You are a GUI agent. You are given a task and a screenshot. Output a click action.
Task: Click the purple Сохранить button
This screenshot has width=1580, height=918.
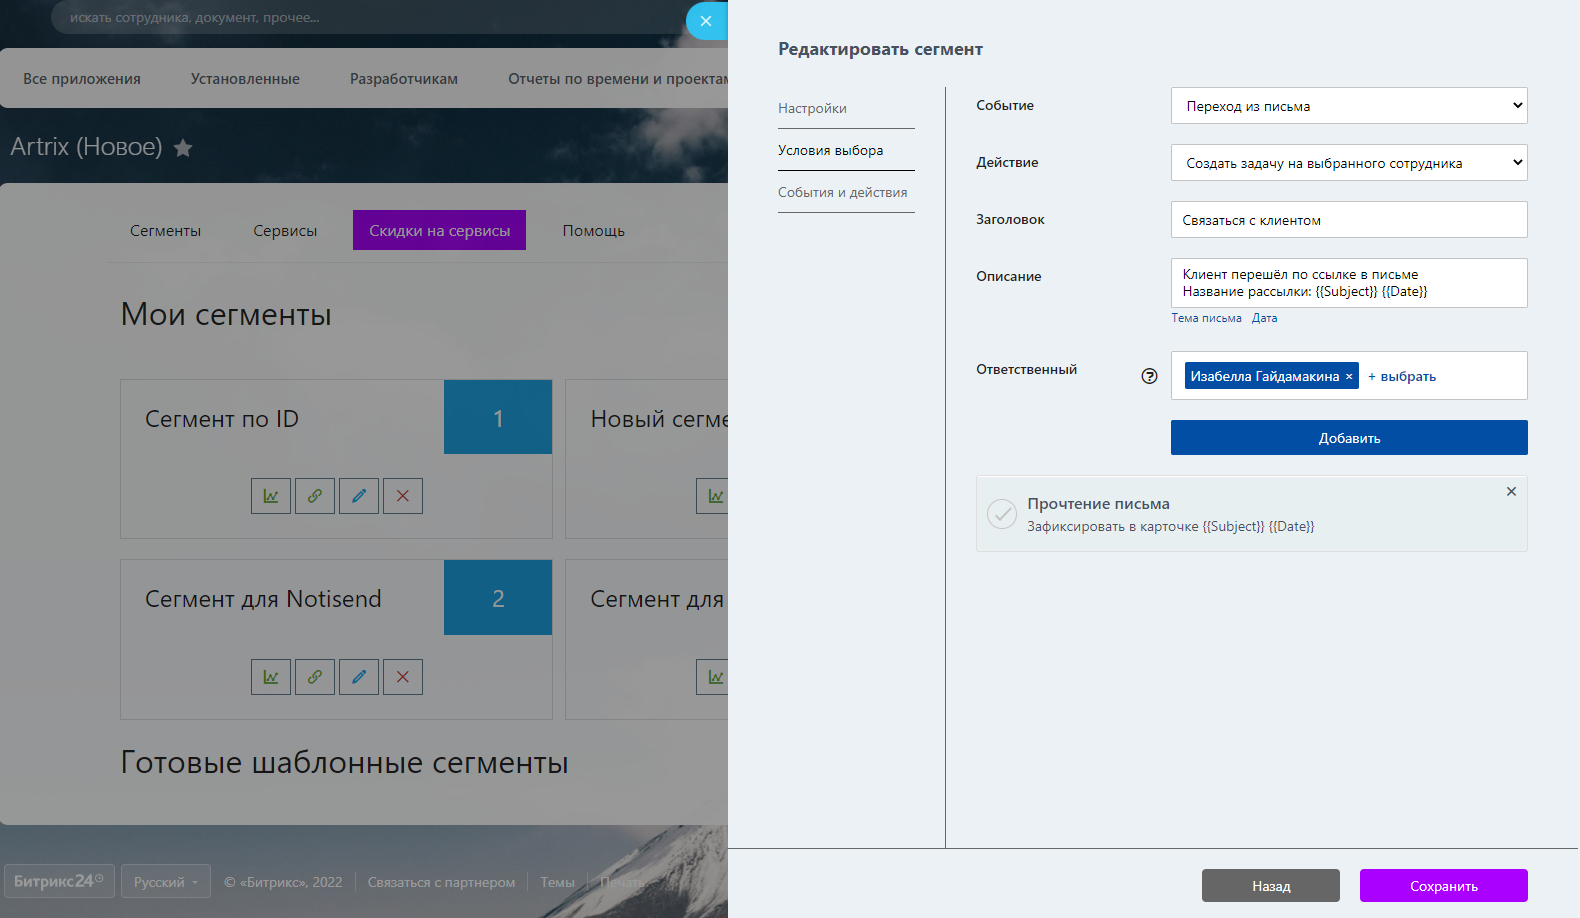pyautogui.click(x=1443, y=886)
